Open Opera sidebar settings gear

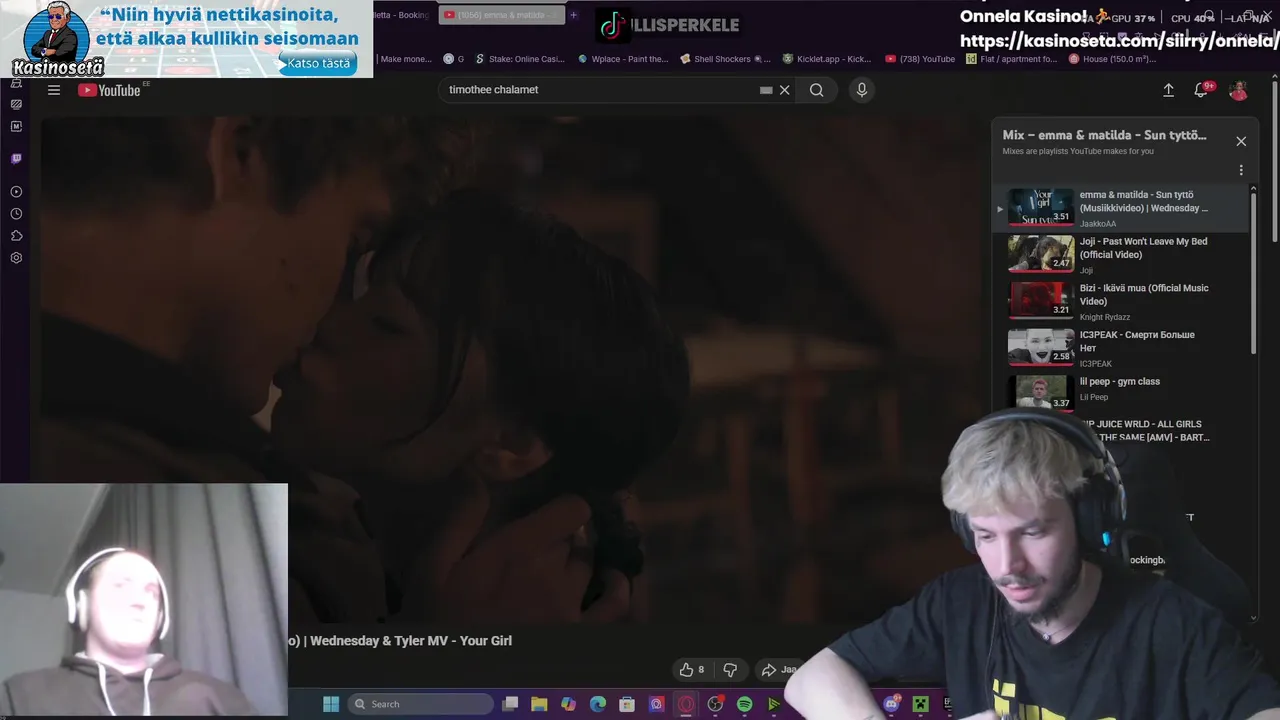coord(16,258)
